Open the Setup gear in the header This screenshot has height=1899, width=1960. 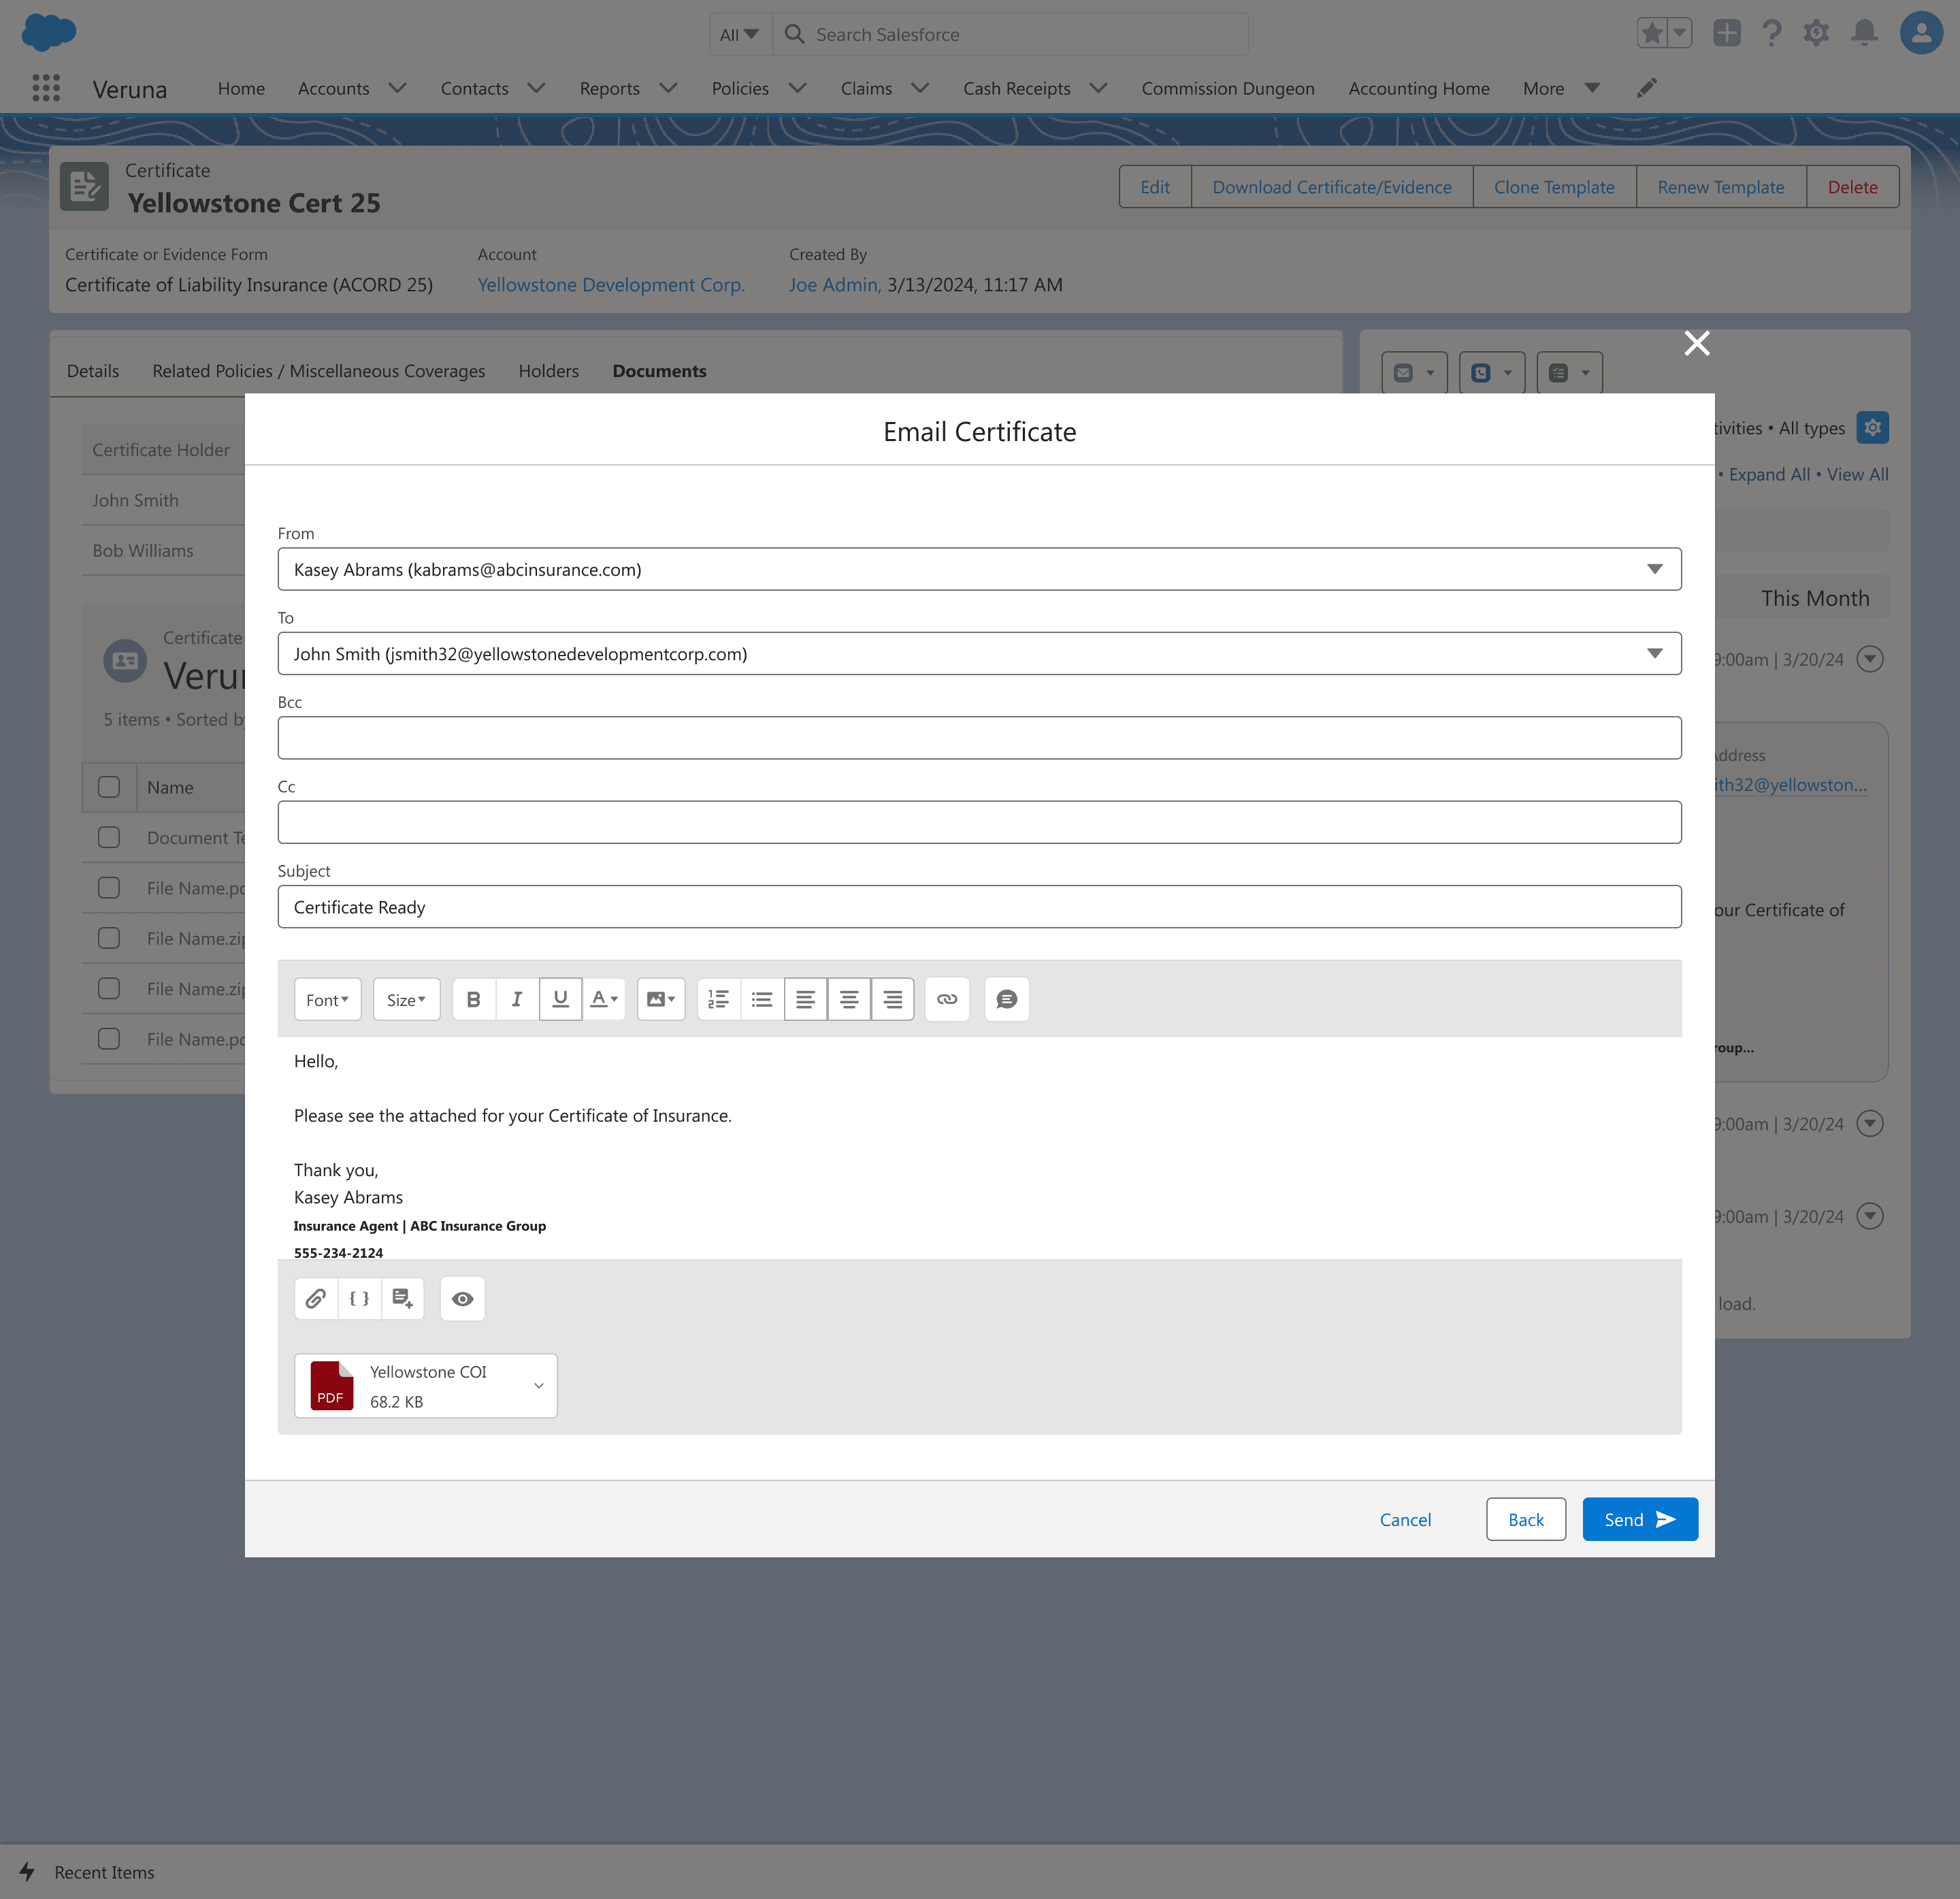tap(1816, 33)
